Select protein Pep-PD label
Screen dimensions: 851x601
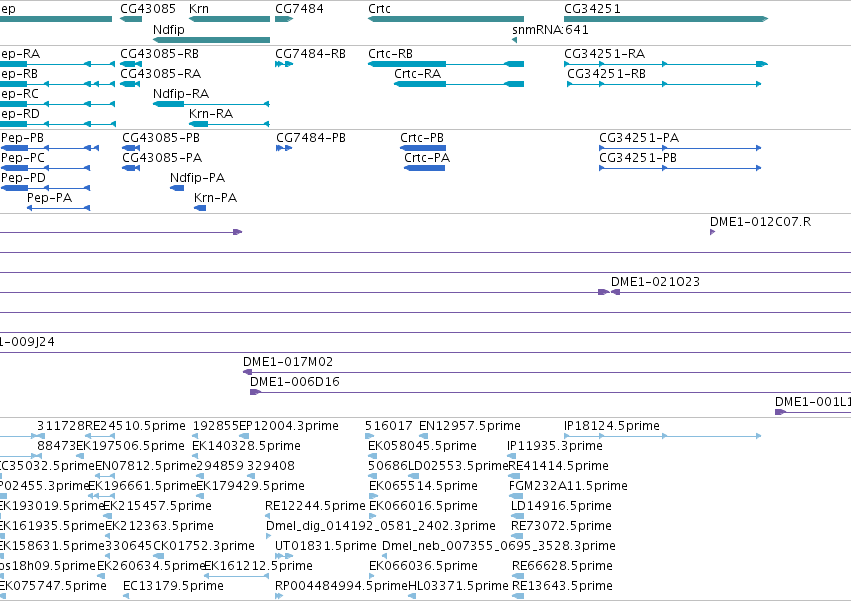23,178
